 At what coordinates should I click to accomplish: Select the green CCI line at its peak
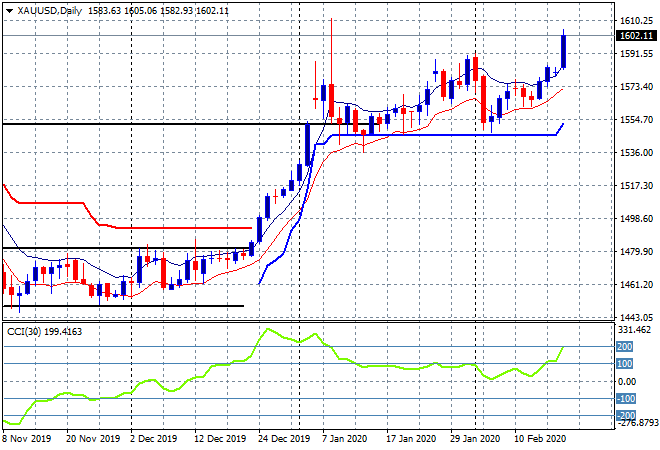(x=268, y=330)
